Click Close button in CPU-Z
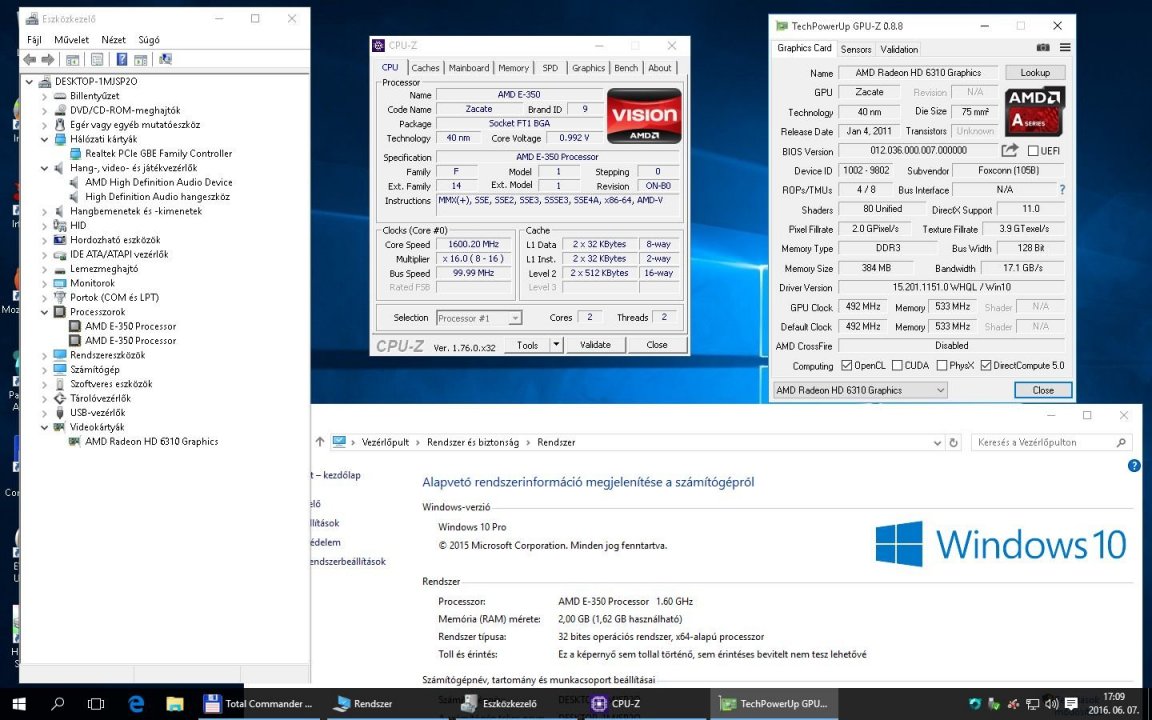 tap(657, 345)
